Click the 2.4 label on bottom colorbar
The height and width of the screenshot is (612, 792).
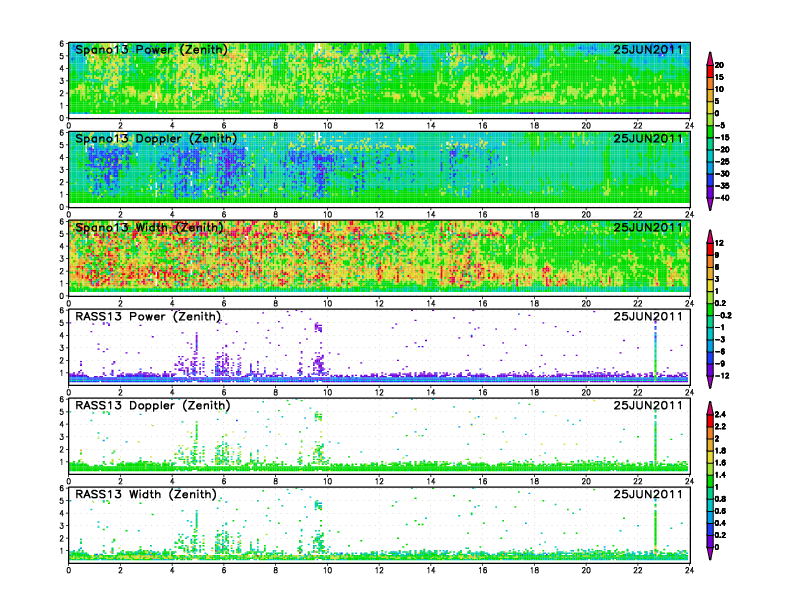(720, 415)
